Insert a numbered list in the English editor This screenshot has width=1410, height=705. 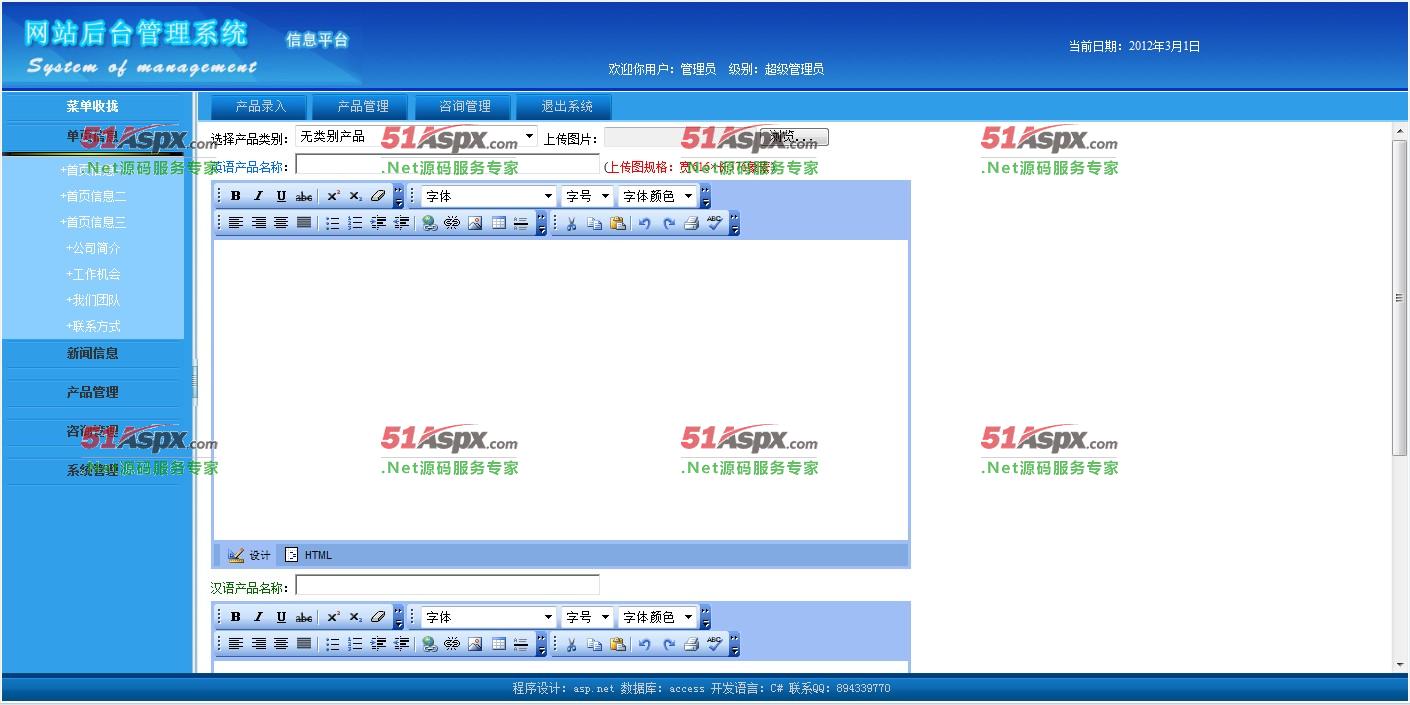tap(355, 223)
